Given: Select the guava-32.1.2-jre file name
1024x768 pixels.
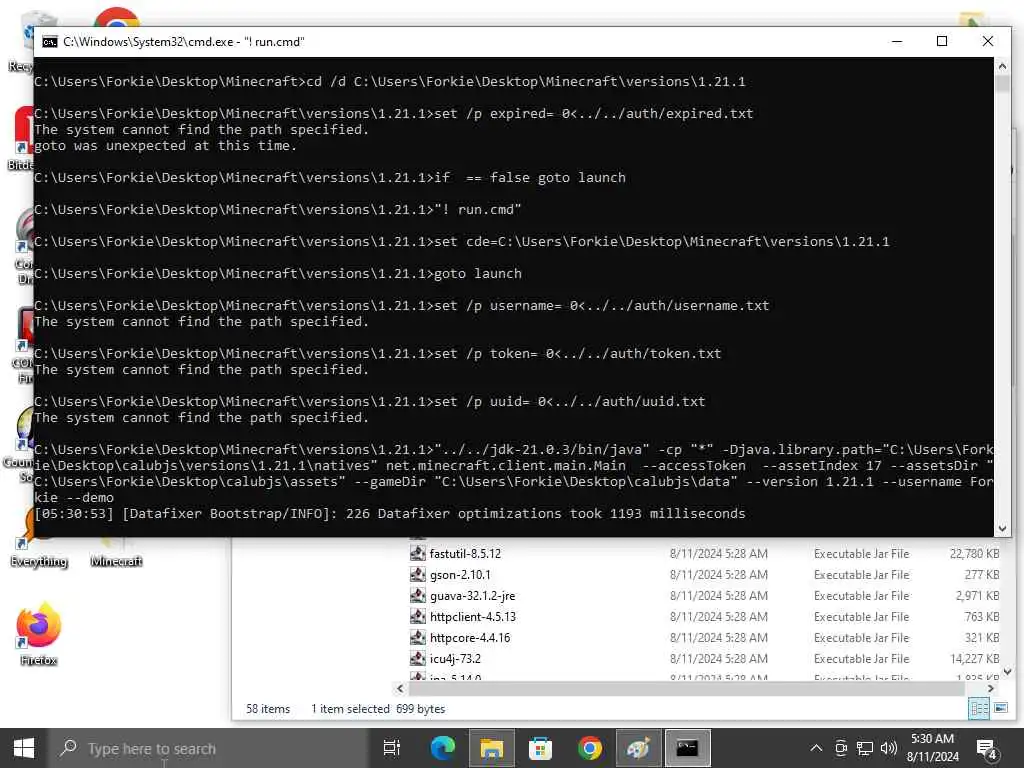Looking at the screenshot, I should tap(472, 596).
